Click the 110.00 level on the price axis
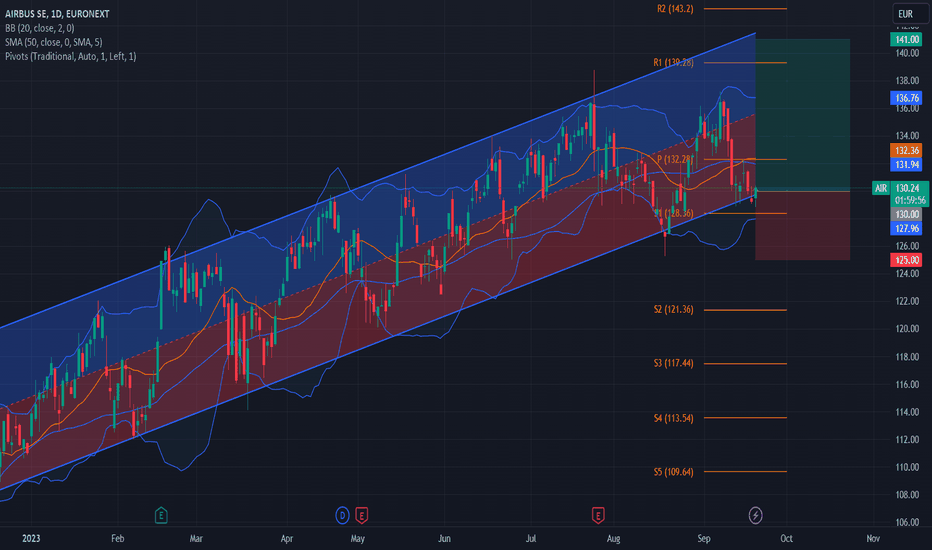Viewport: 932px width, 550px height. coord(908,467)
